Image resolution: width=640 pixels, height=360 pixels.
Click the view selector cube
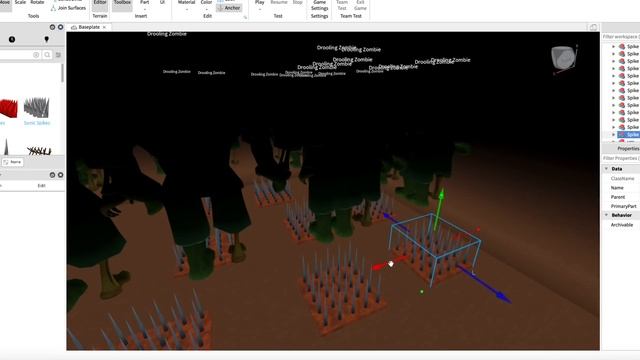(x=564, y=57)
